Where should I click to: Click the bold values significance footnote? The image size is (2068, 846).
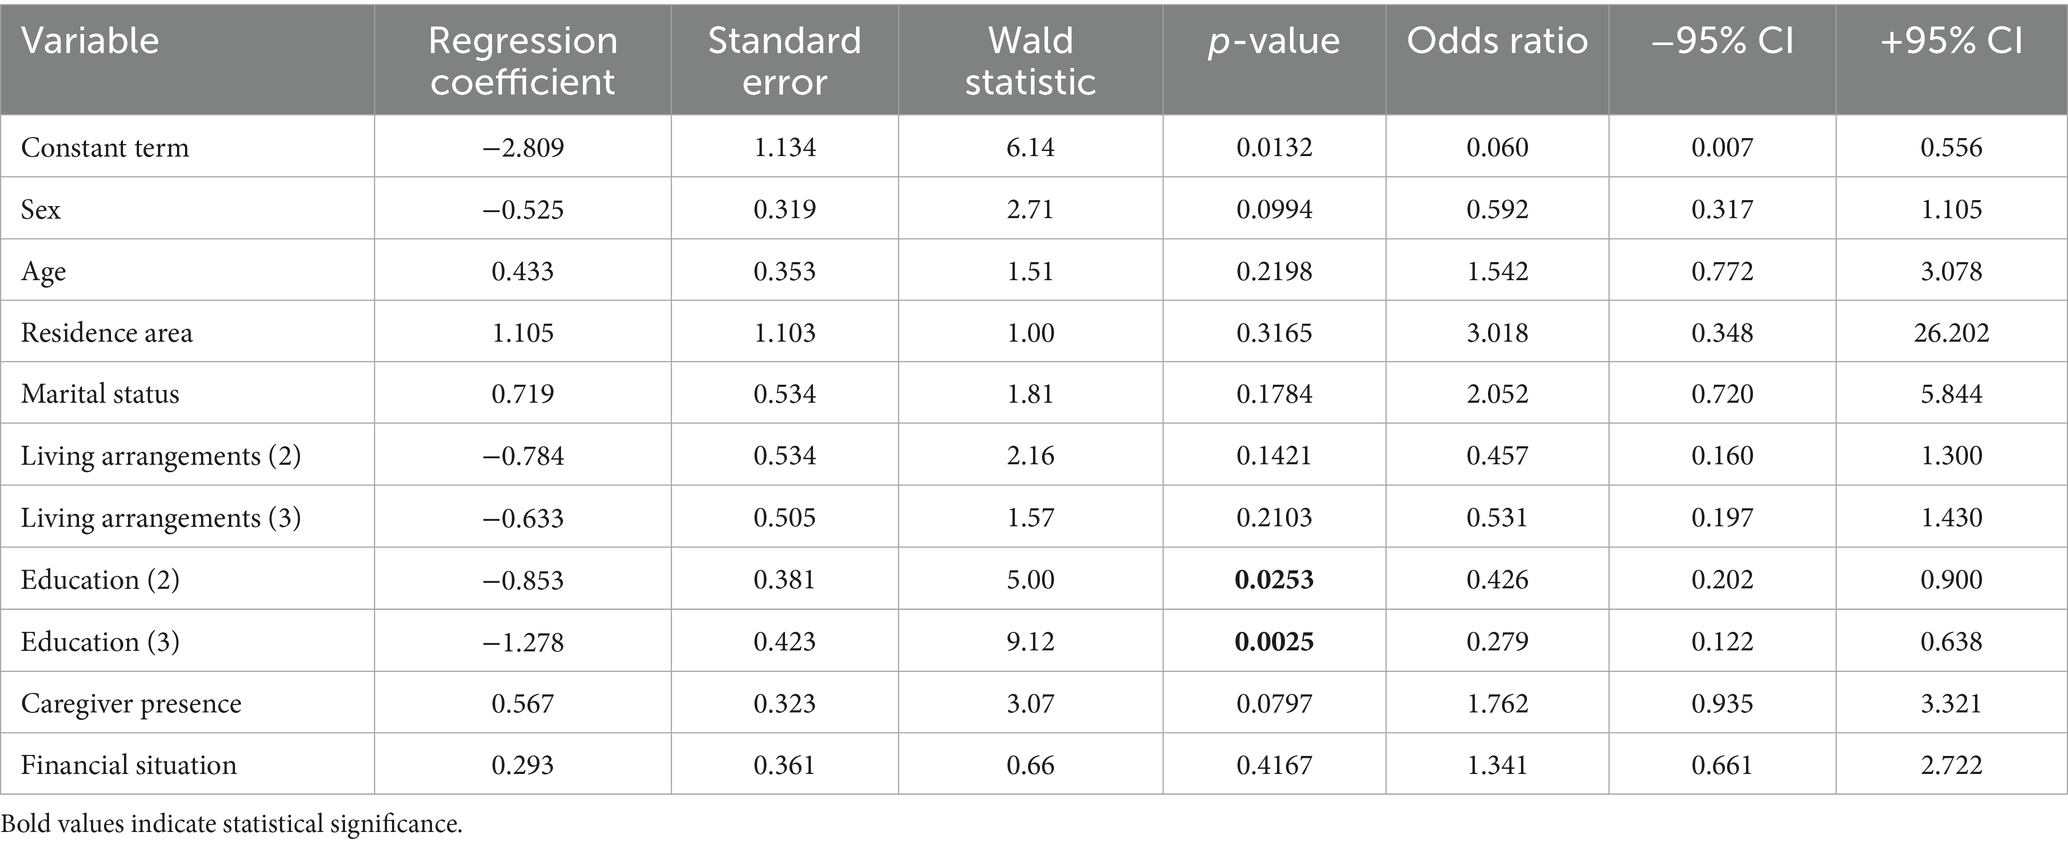(x=232, y=824)
